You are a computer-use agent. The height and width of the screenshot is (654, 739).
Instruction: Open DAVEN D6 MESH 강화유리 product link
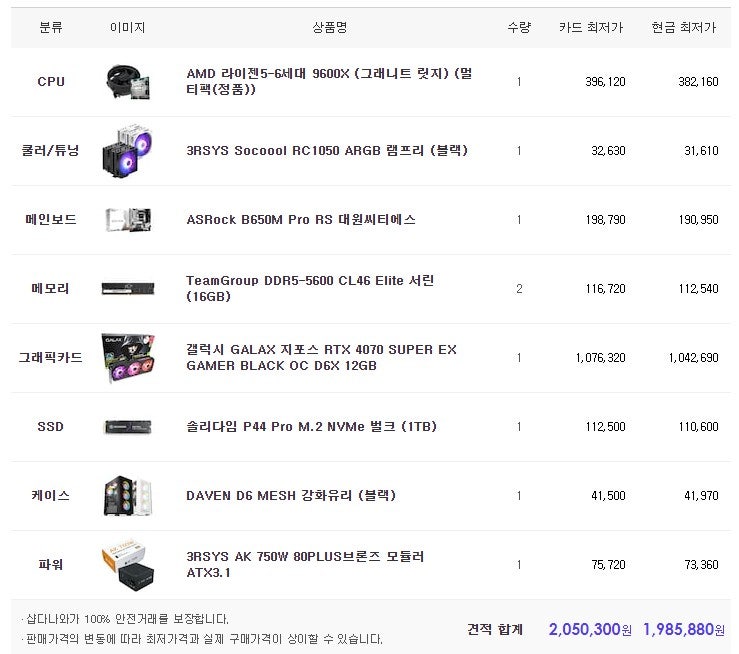coord(291,496)
